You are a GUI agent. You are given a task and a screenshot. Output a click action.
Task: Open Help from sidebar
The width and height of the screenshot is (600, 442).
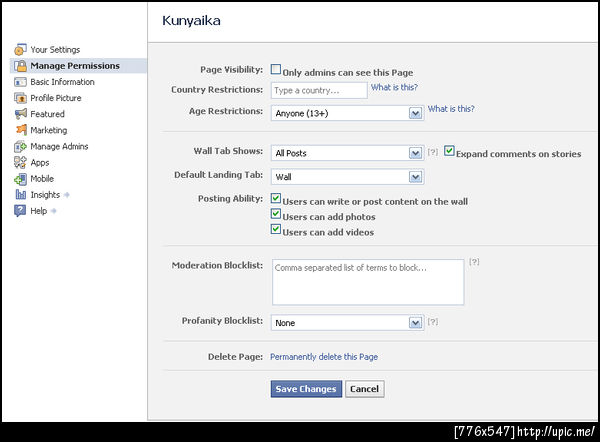[39, 211]
